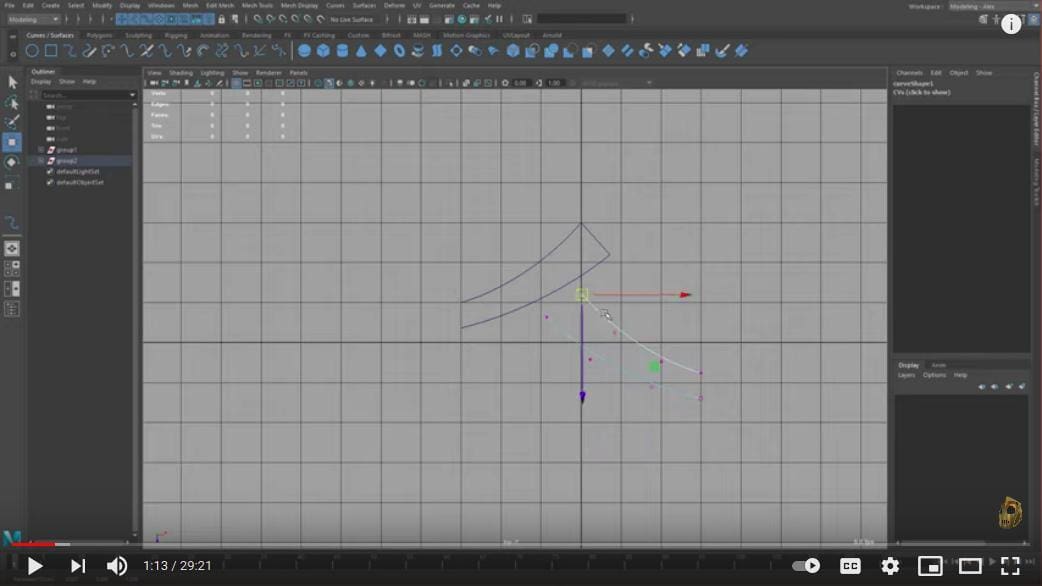
Task: Open YouTube video settings gear
Action: pyautogui.click(x=890, y=565)
